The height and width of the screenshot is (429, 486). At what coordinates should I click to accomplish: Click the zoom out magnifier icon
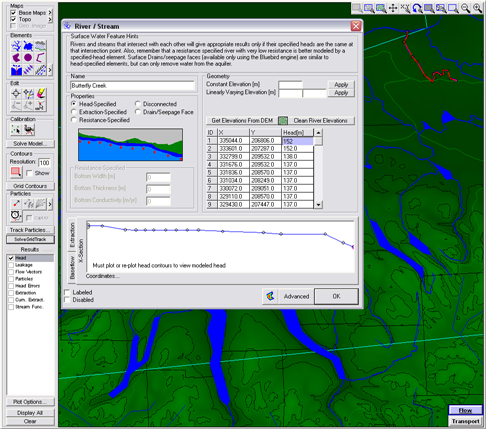pos(465,8)
